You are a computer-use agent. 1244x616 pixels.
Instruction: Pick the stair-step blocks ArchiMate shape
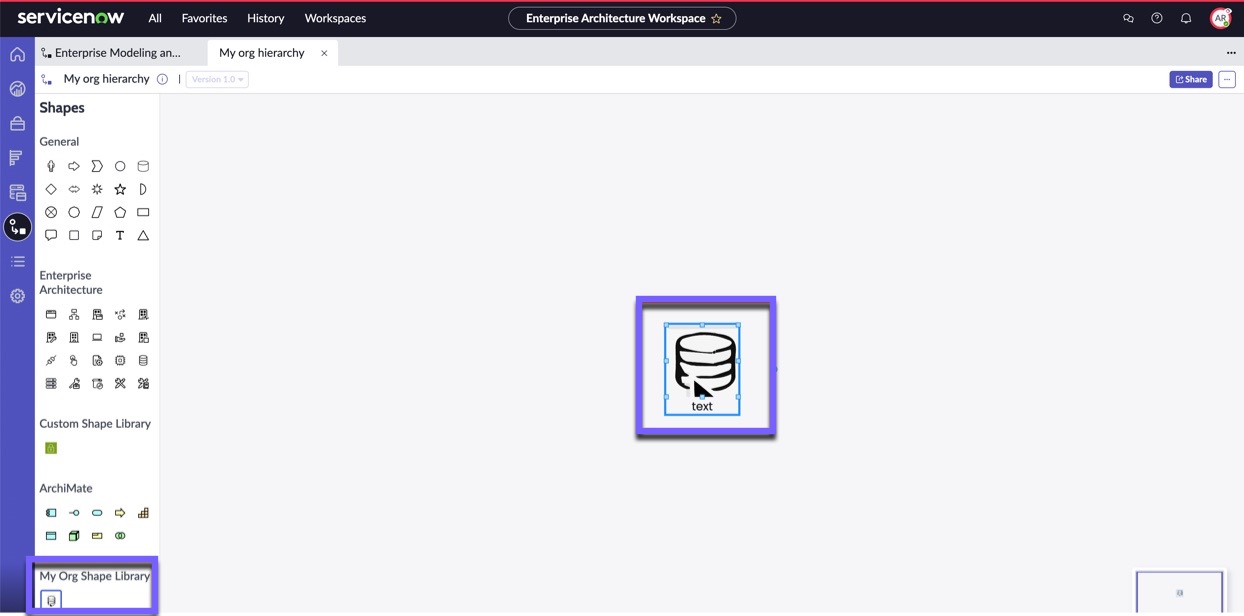point(143,513)
